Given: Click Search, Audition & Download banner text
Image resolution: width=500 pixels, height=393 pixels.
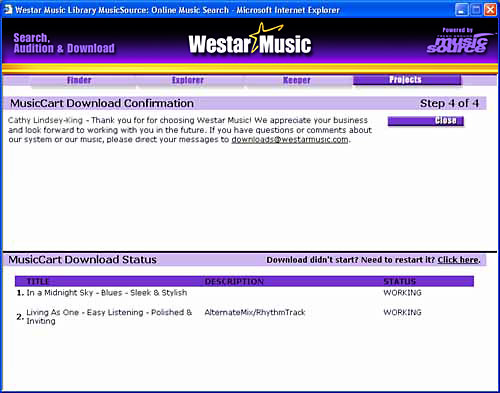Looking at the screenshot, I should pyautogui.click(x=64, y=43).
